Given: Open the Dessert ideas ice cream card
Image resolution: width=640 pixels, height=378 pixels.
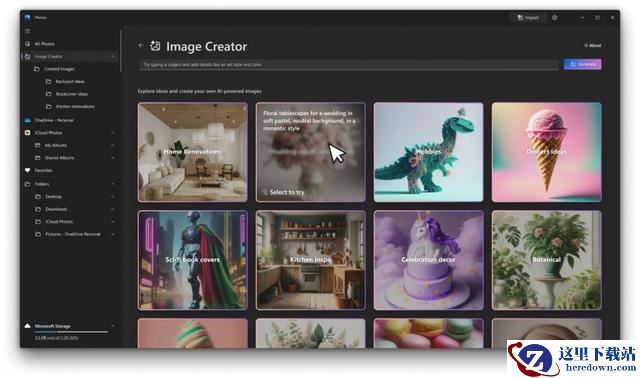Looking at the screenshot, I should coord(547,152).
